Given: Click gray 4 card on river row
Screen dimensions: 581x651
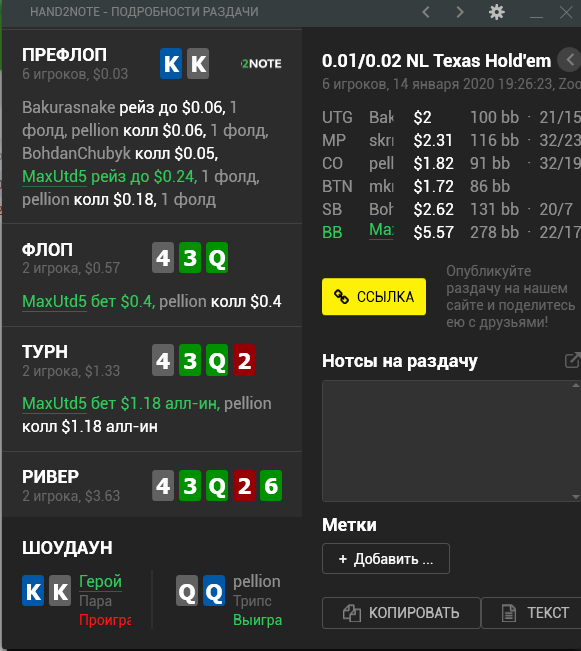Looking at the screenshot, I should [x=163, y=485].
